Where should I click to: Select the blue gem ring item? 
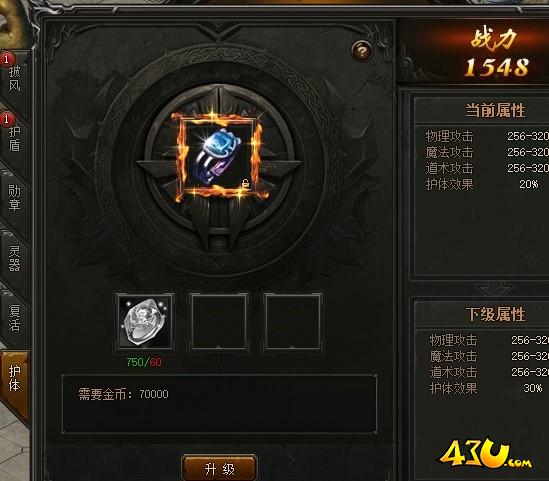[218, 157]
